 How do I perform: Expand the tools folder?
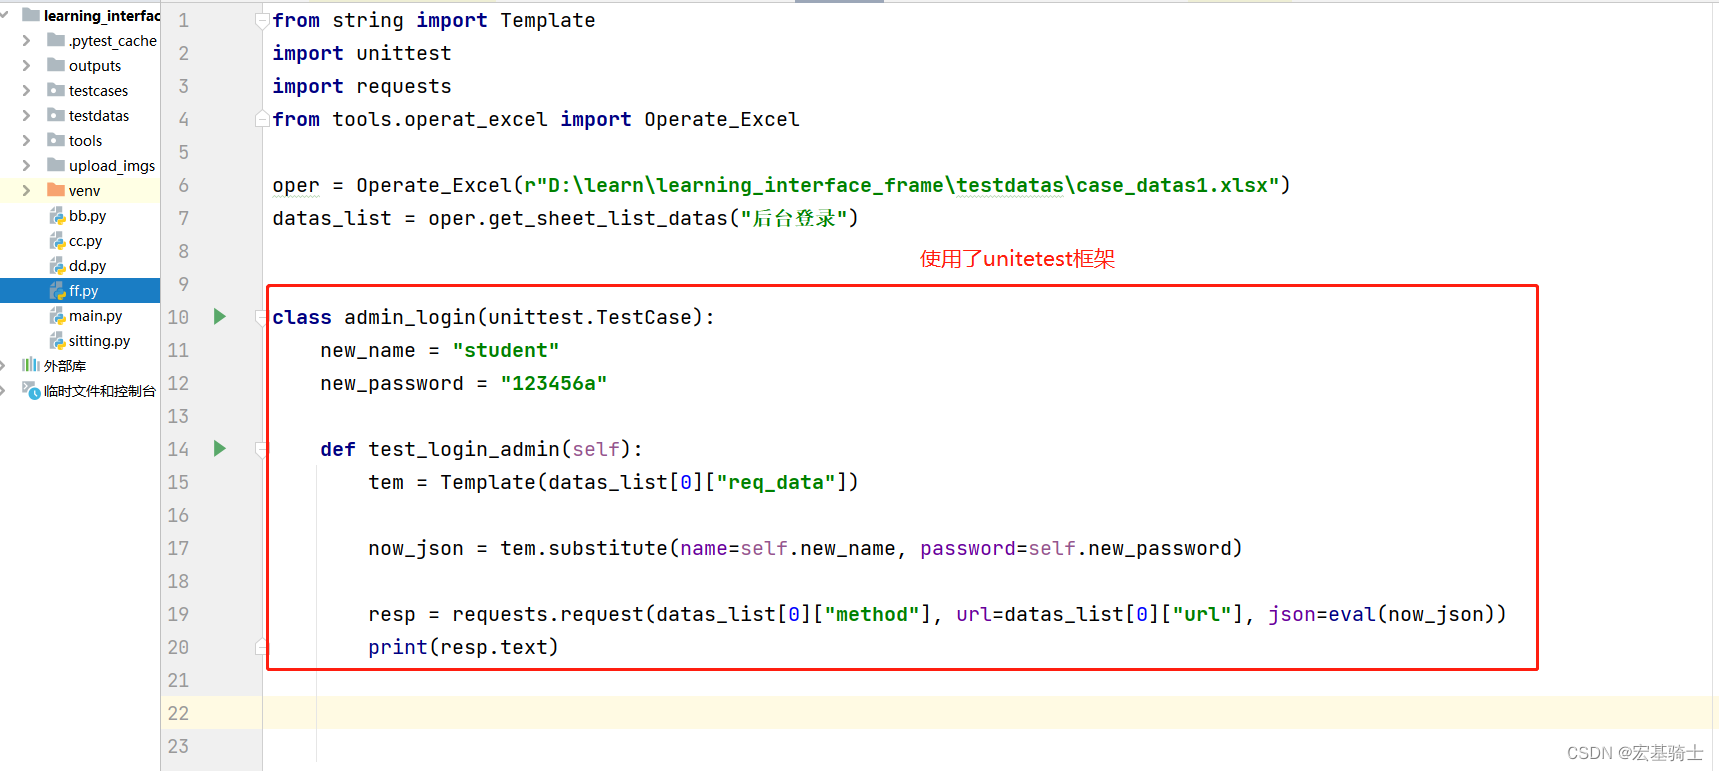tap(27, 141)
